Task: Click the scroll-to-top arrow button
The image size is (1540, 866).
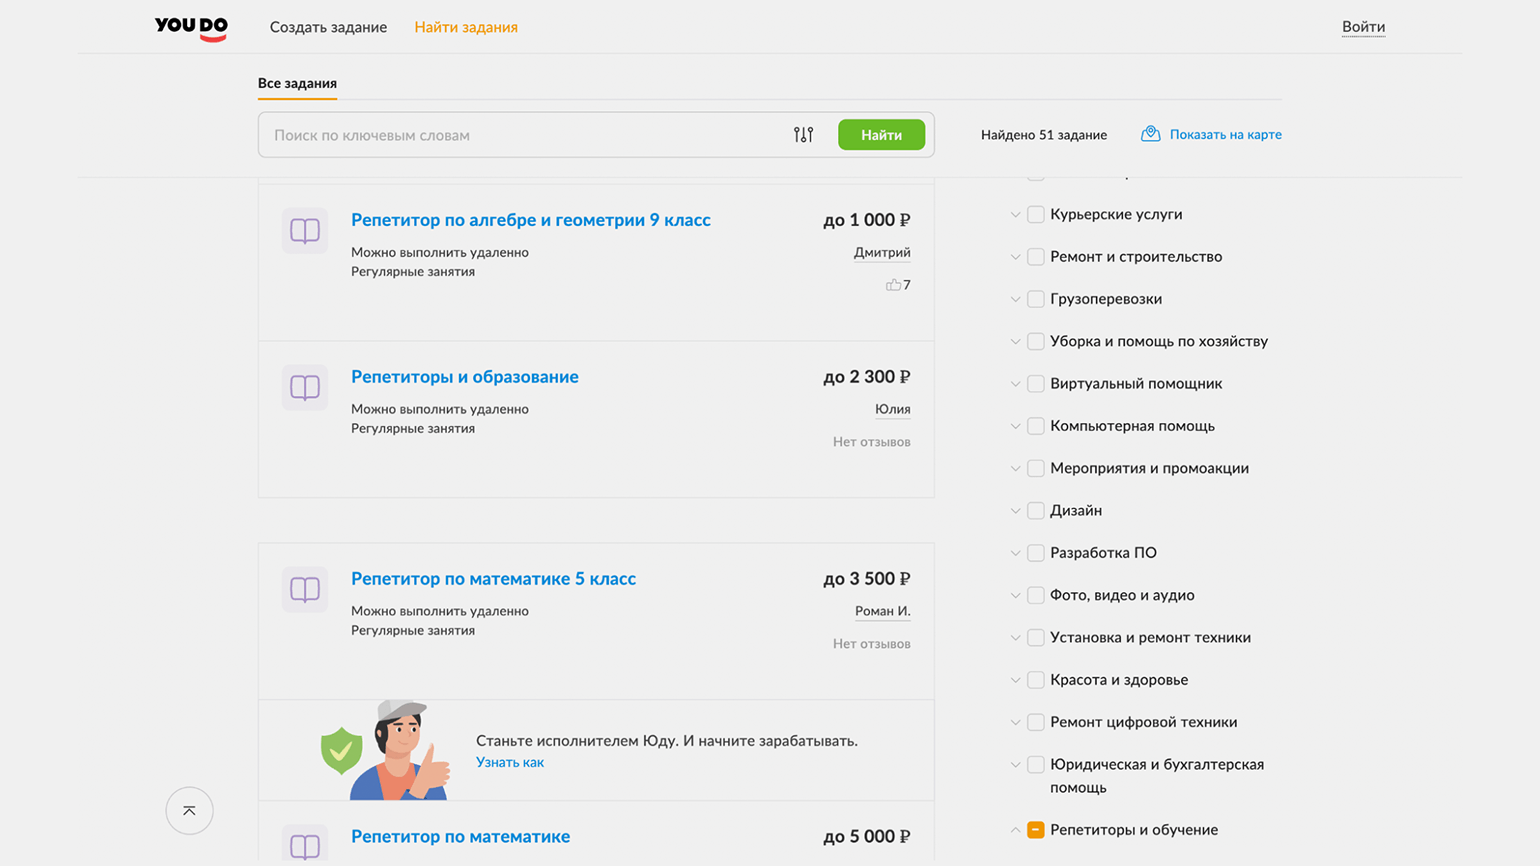Action: (x=189, y=811)
